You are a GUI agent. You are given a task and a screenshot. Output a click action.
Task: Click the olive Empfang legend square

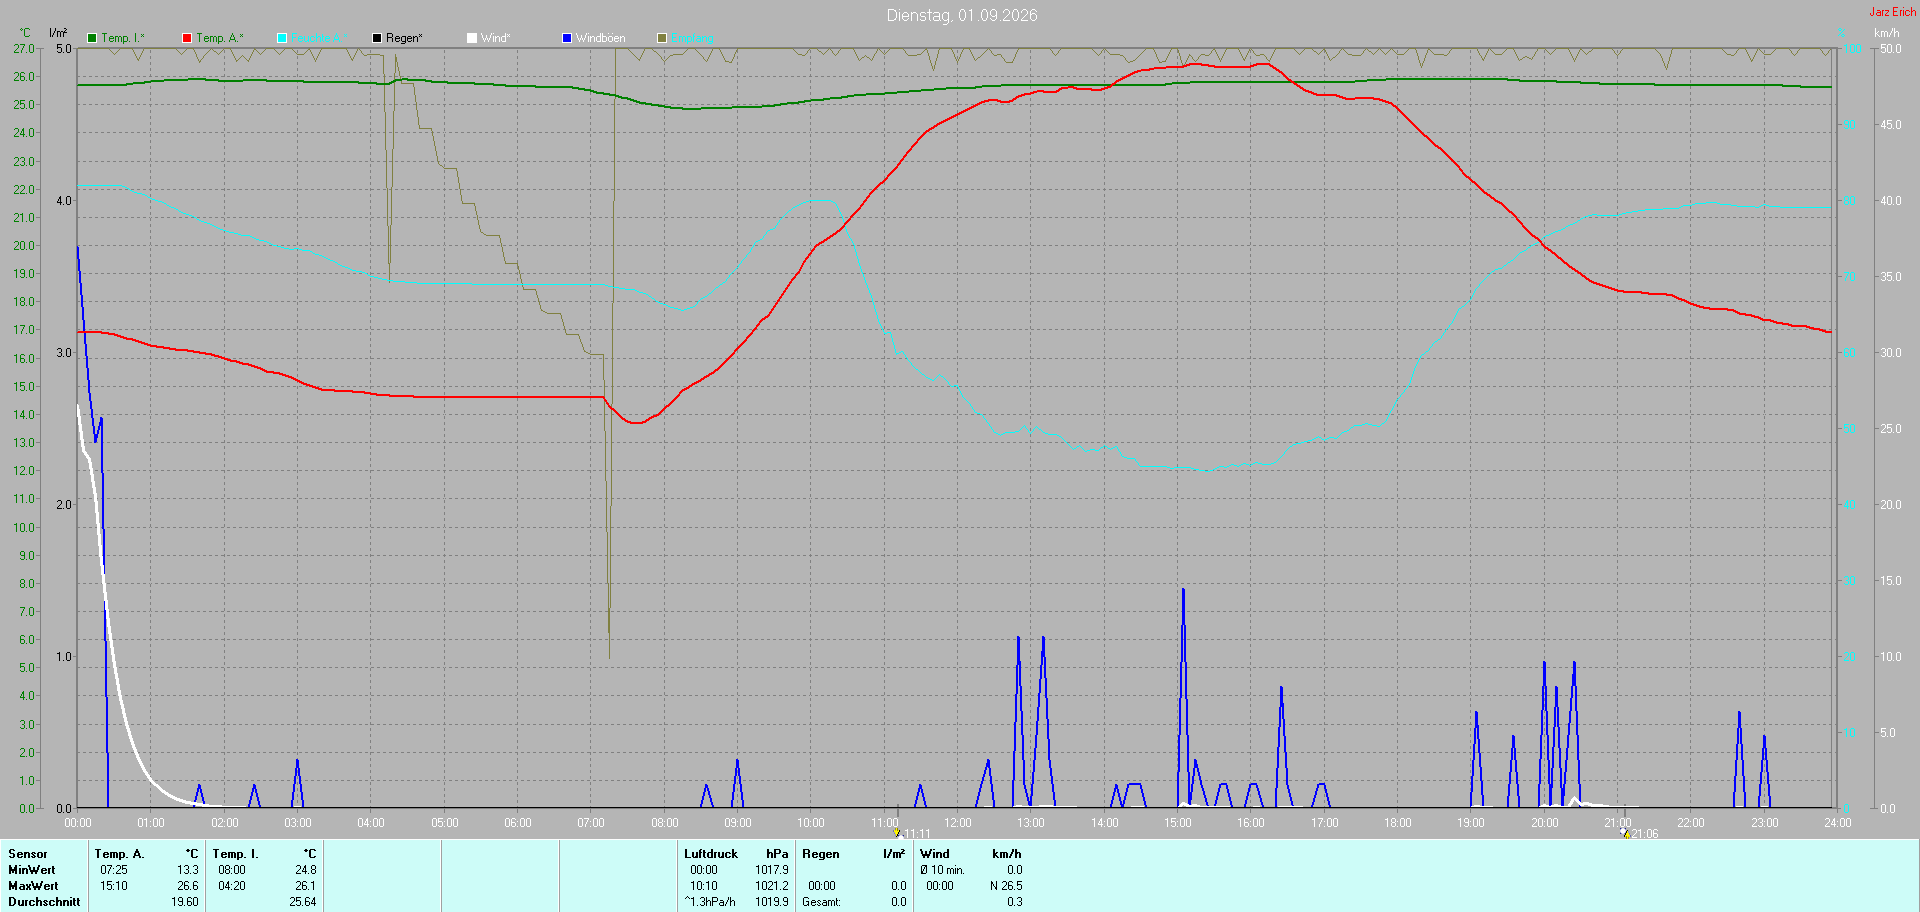tap(662, 38)
